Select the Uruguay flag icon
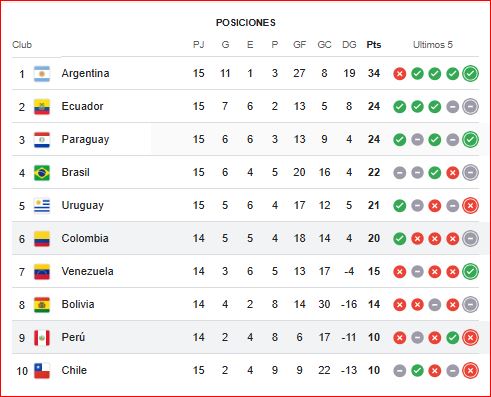 pyautogui.click(x=42, y=206)
